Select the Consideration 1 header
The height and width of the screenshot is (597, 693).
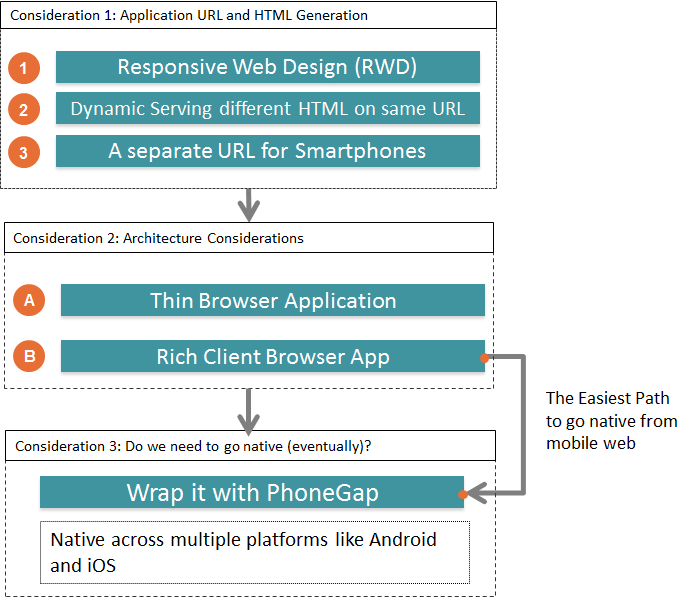(247, 15)
